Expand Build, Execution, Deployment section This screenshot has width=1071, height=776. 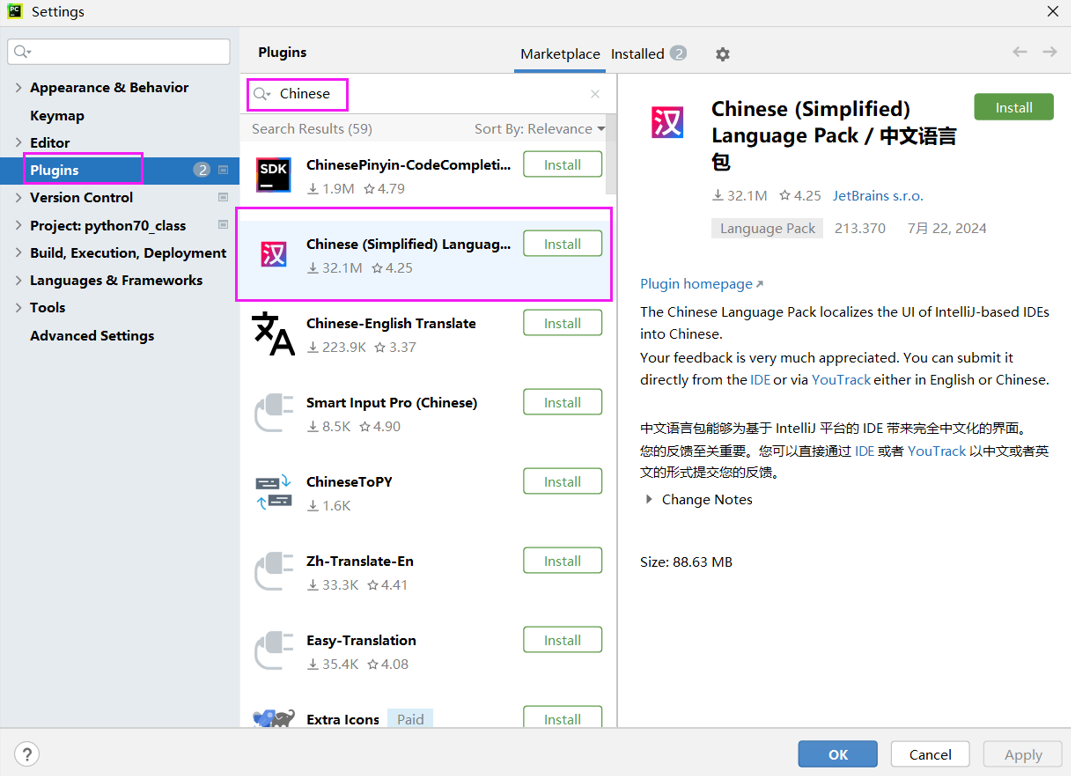pos(18,252)
